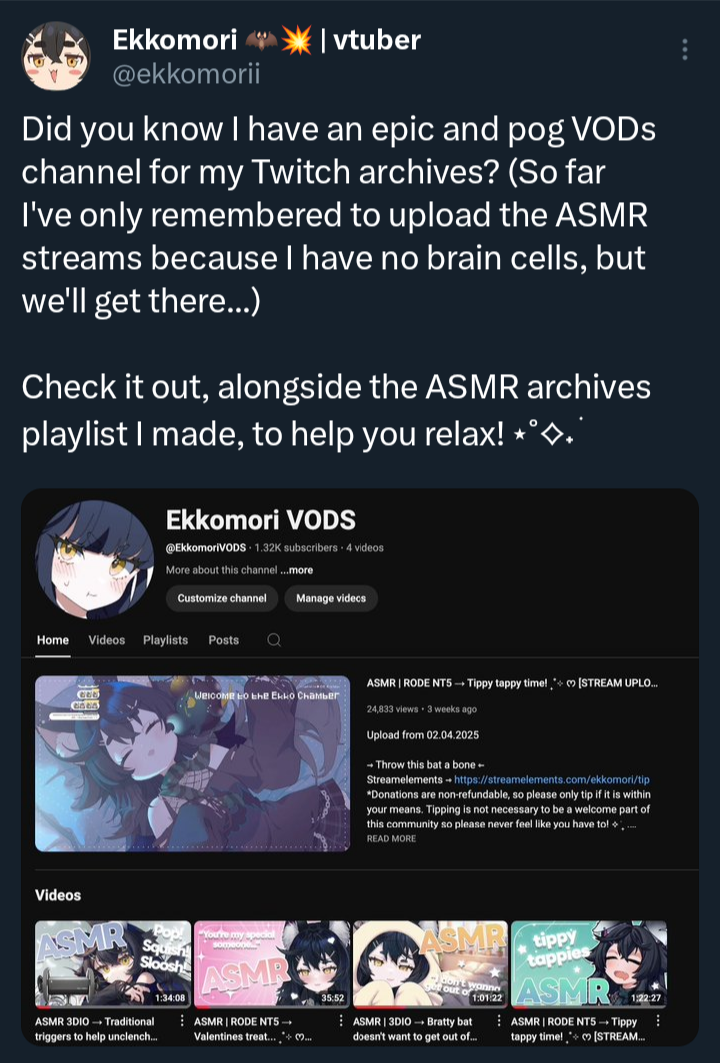The height and width of the screenshot is (1063, 720).
Task: Open options menu for Bratty bat video
Action: (499, 1020)
